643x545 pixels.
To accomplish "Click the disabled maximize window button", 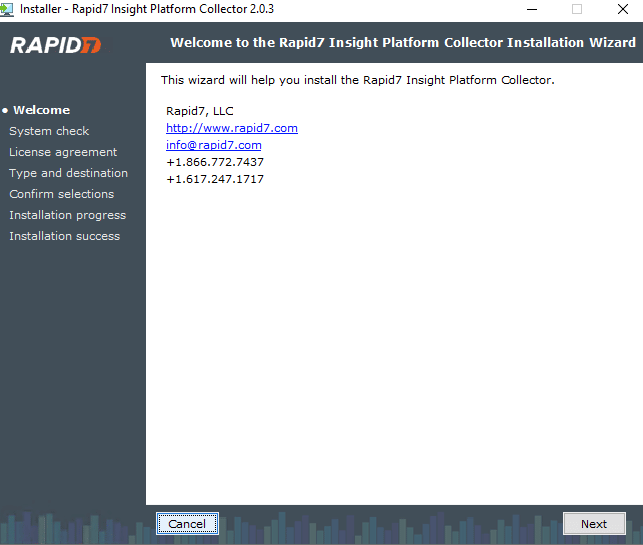I will pos(577,9).
